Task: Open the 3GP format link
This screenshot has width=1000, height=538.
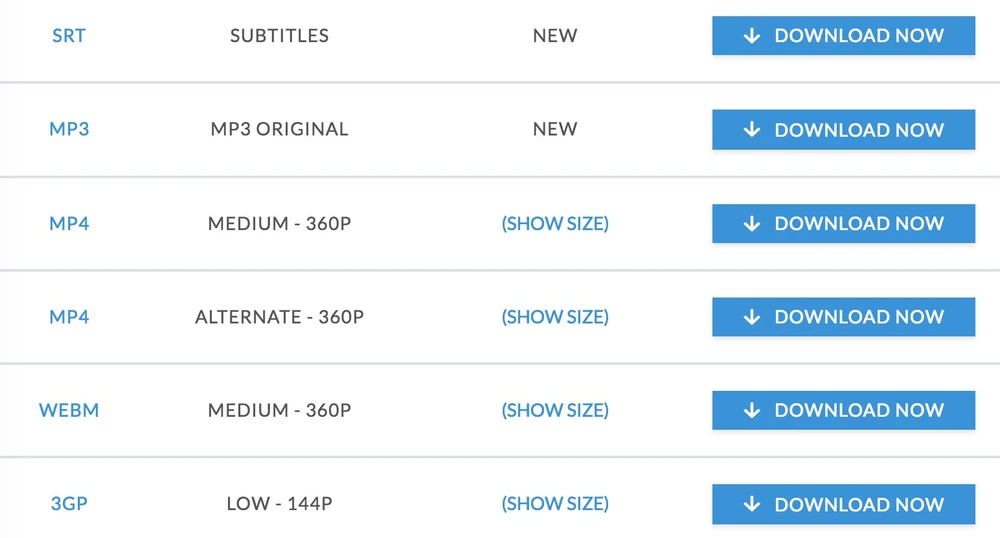Action: (x=69, y=504)
